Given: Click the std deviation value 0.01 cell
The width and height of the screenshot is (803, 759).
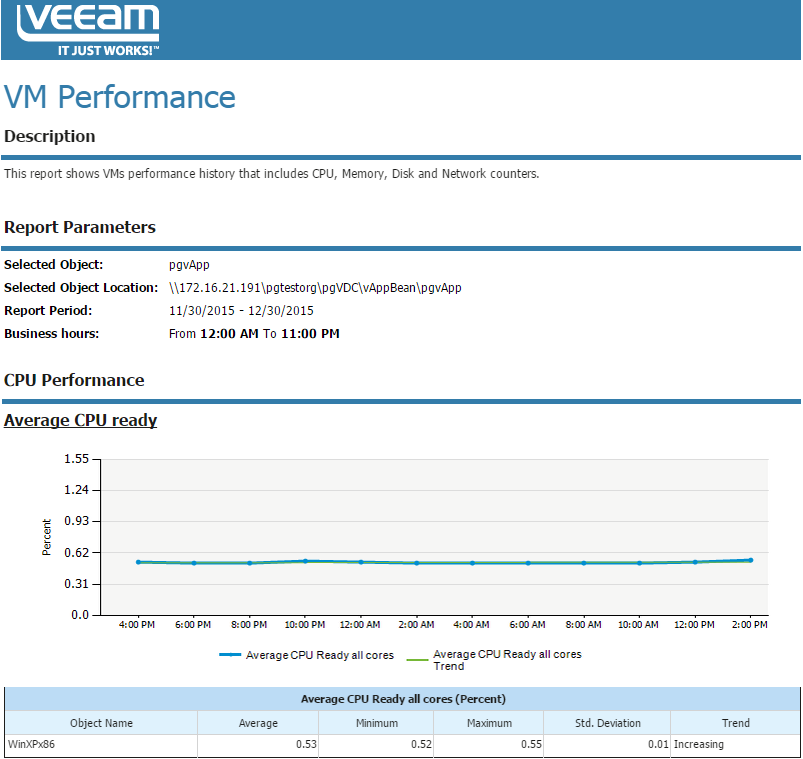Looking at the screenshot, I should click(607, 745).
